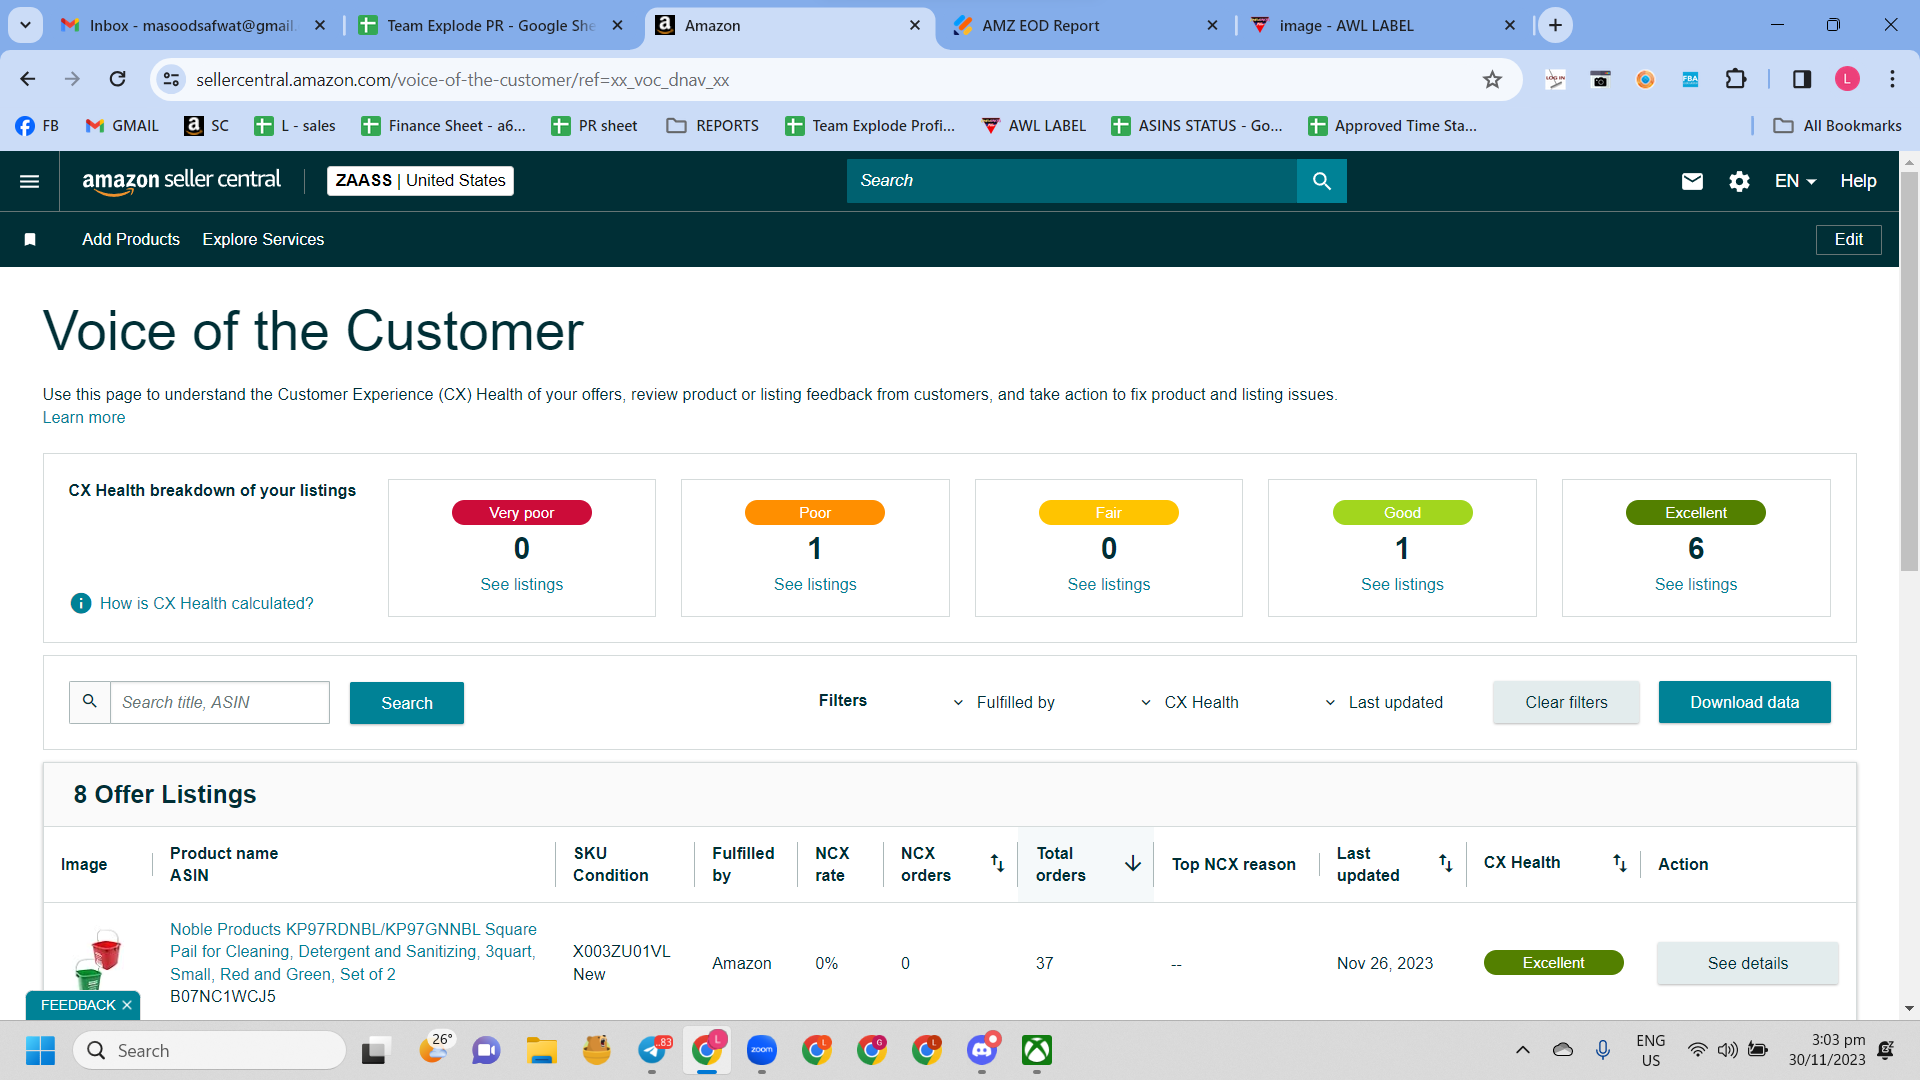The image size is (1920, 1080).
Task: Click the Noble Products pail thumbnail
Action: coord(98,960)
